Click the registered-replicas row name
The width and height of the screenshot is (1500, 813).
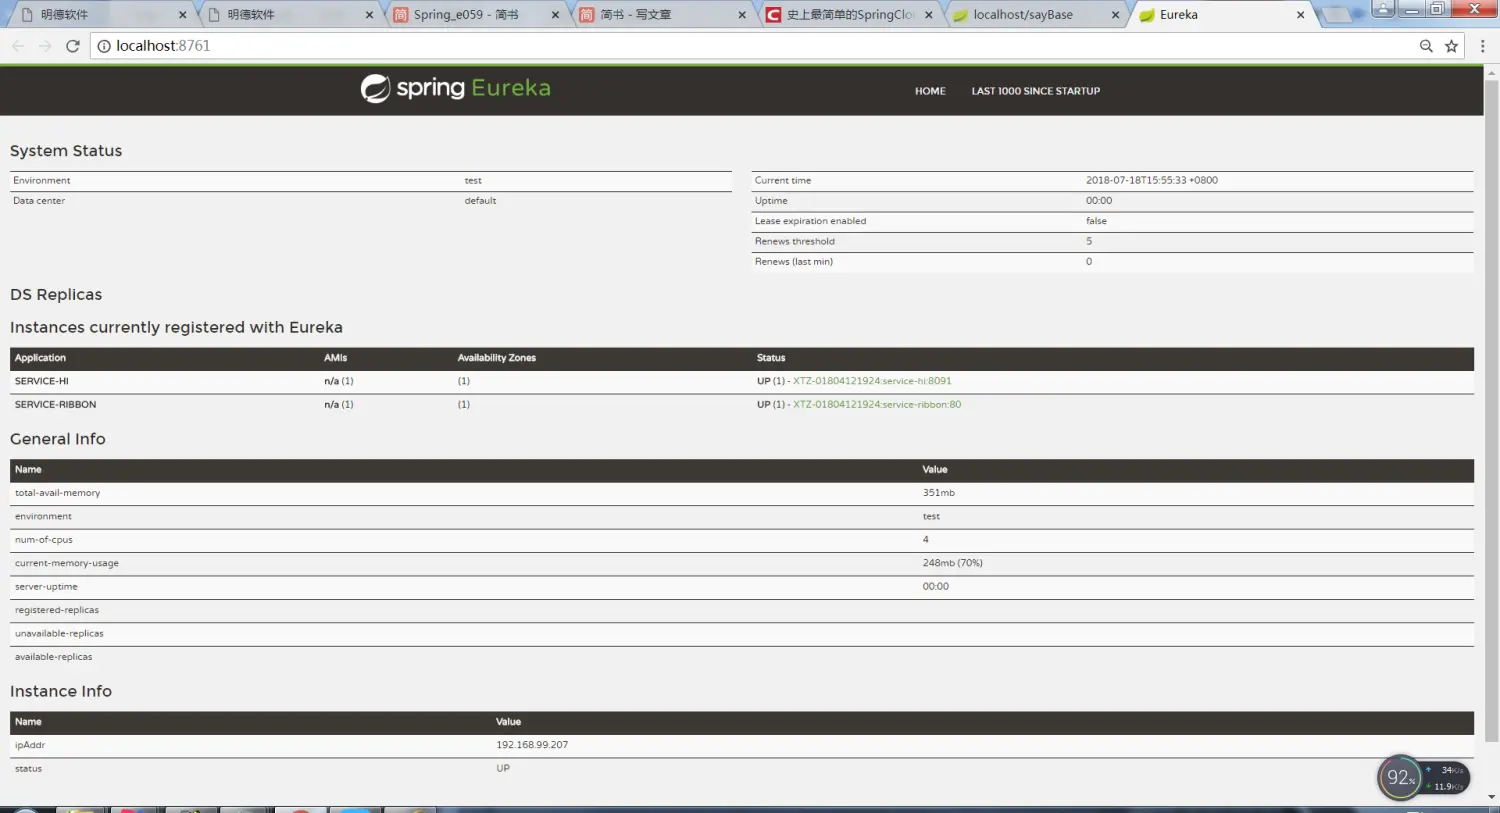[x=57, y=610]
